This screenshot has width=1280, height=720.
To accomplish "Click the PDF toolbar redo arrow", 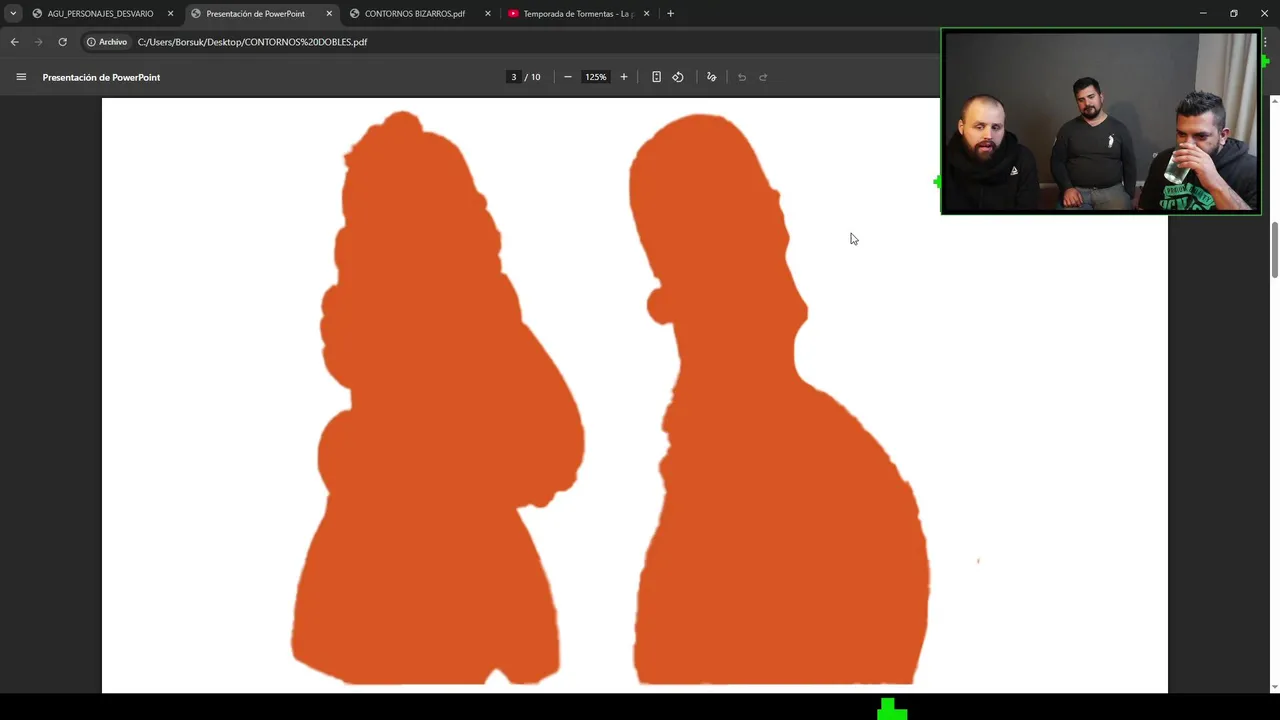I will click(x=763, y=77).
